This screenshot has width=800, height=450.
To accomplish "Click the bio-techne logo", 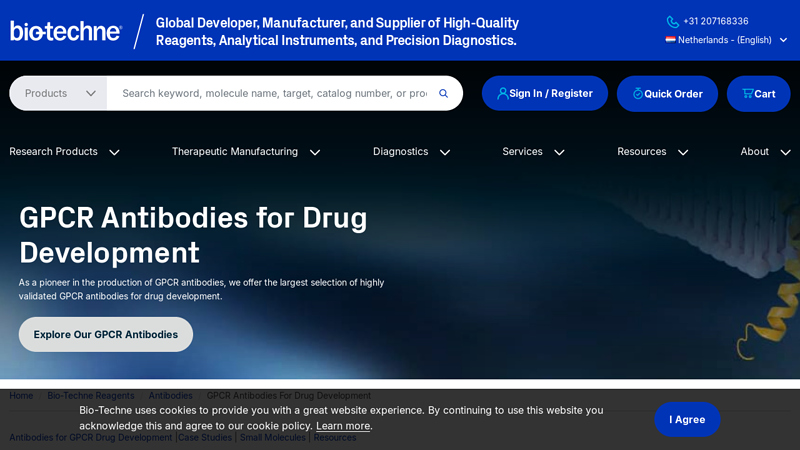I will coord(66,31).
